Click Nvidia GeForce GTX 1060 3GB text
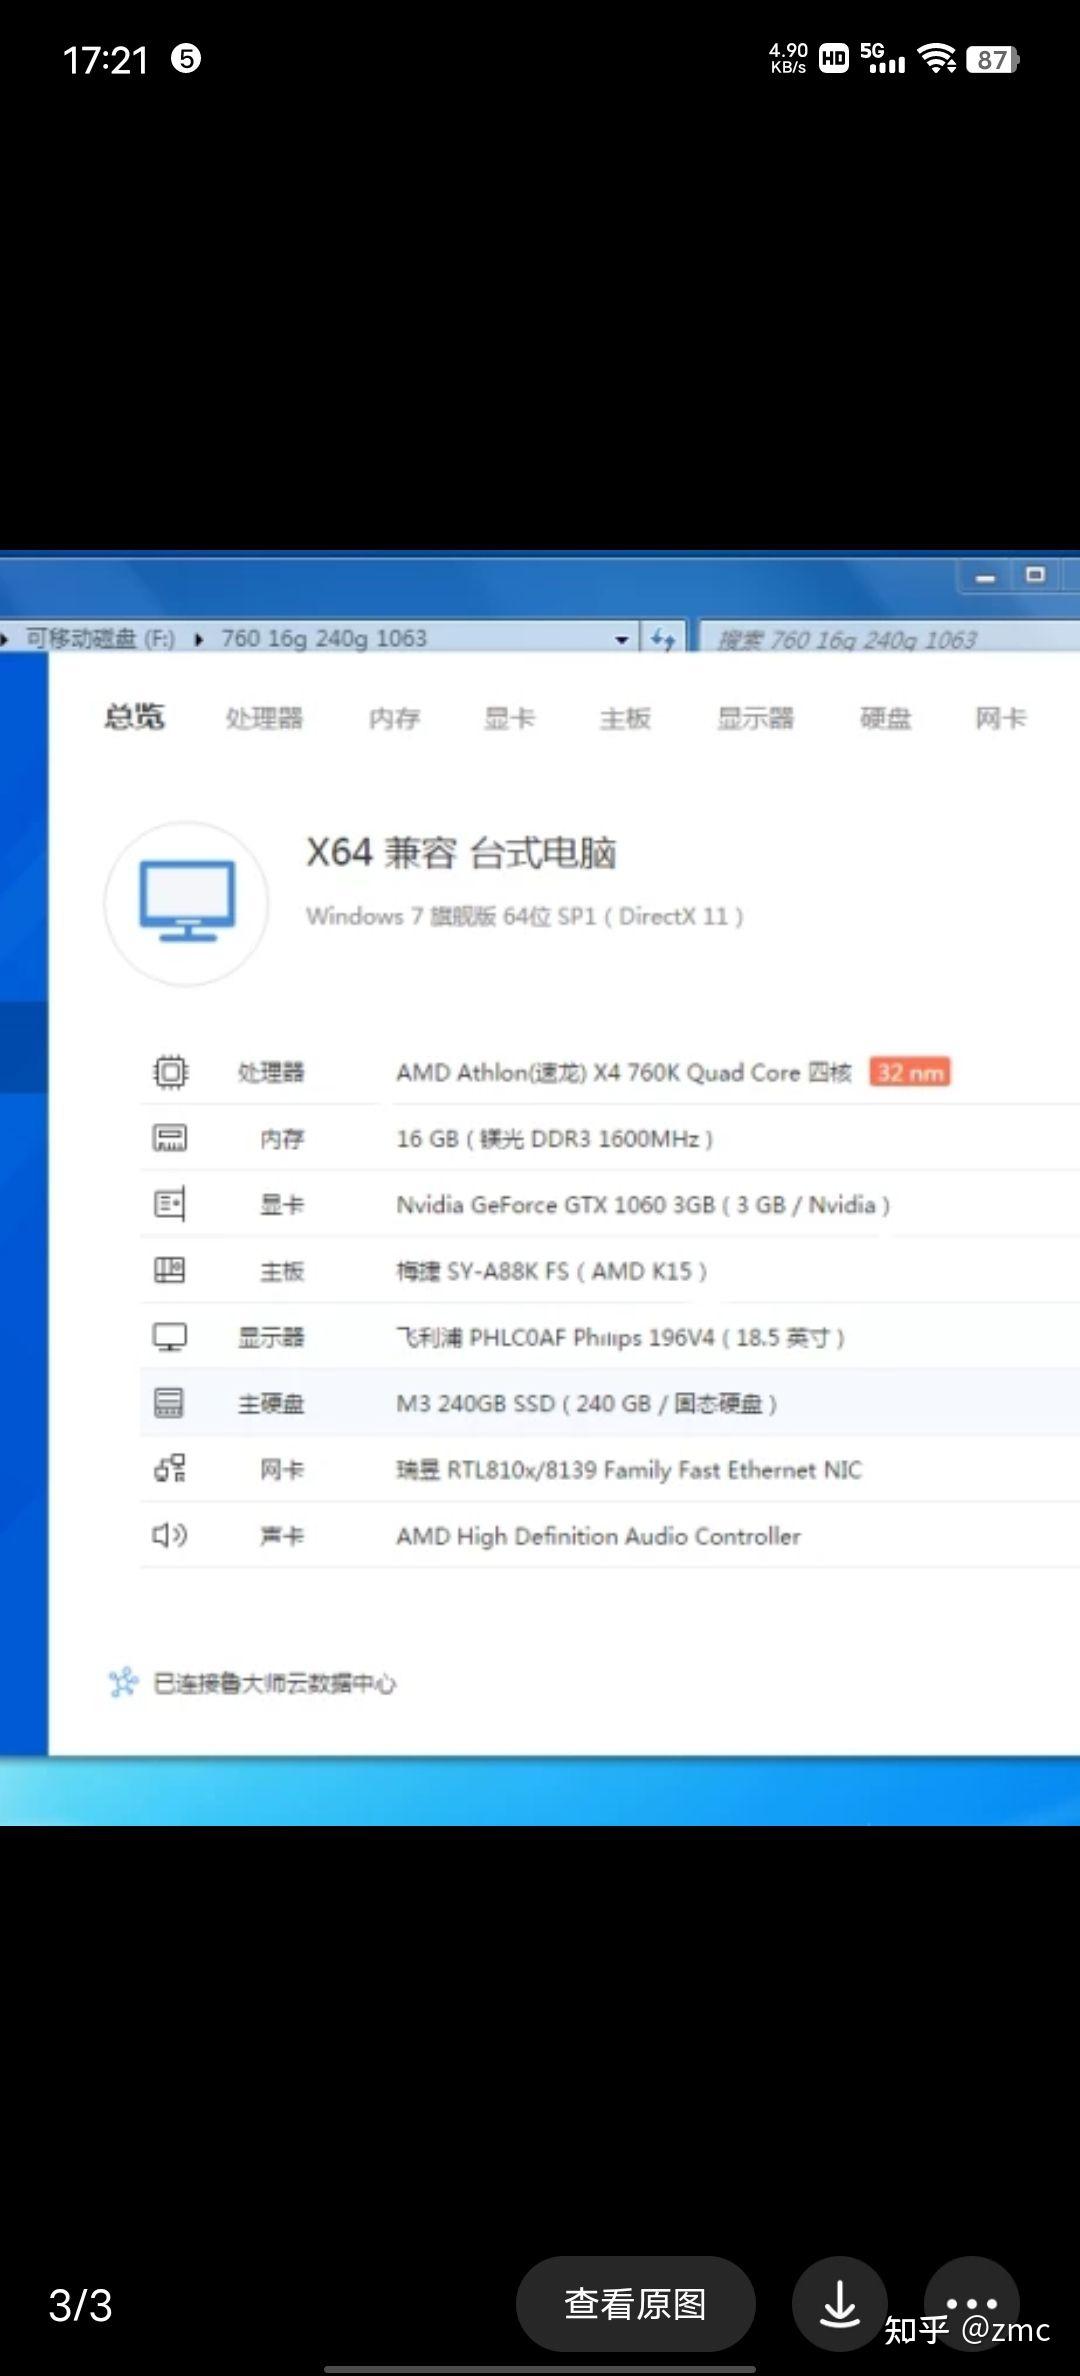1080x2376 pixels. [643, 1204]
